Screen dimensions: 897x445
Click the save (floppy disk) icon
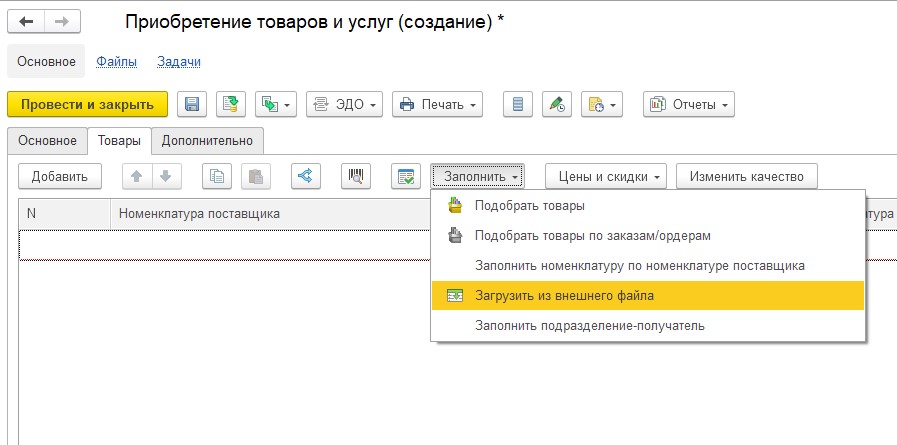pos(192,105)
